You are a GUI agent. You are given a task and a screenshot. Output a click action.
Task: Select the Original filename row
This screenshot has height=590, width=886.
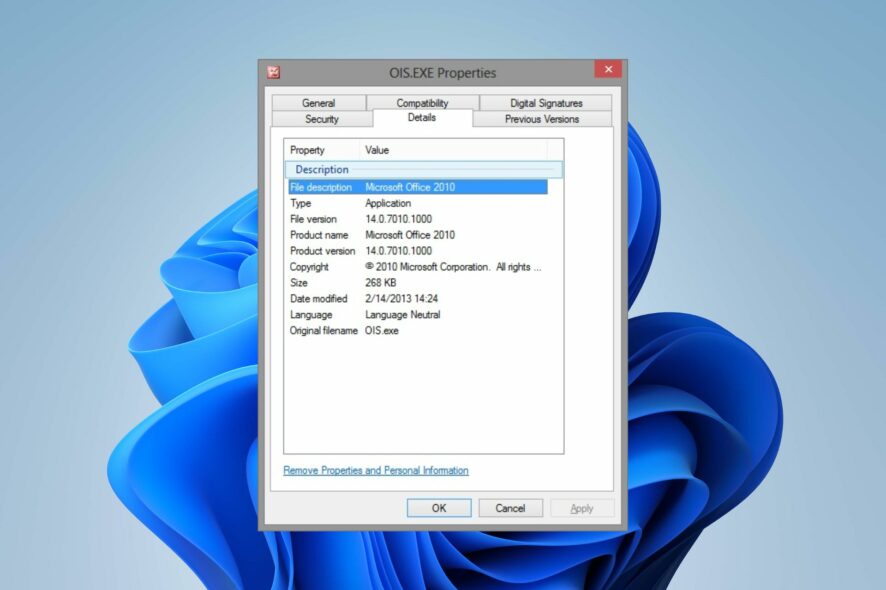(418, 331)
